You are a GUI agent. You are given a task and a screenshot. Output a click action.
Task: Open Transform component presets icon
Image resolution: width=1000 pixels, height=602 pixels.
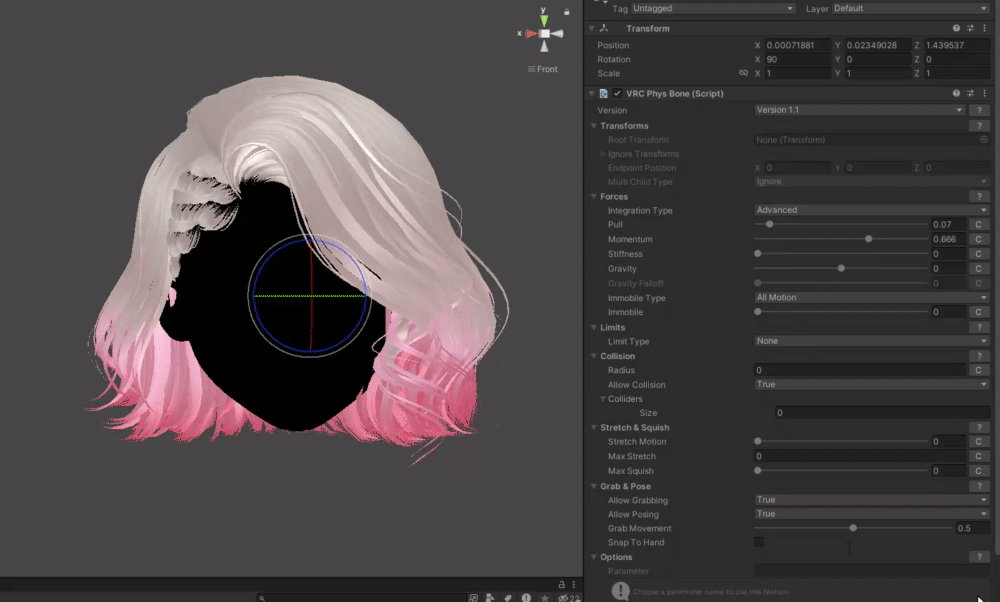969,29
